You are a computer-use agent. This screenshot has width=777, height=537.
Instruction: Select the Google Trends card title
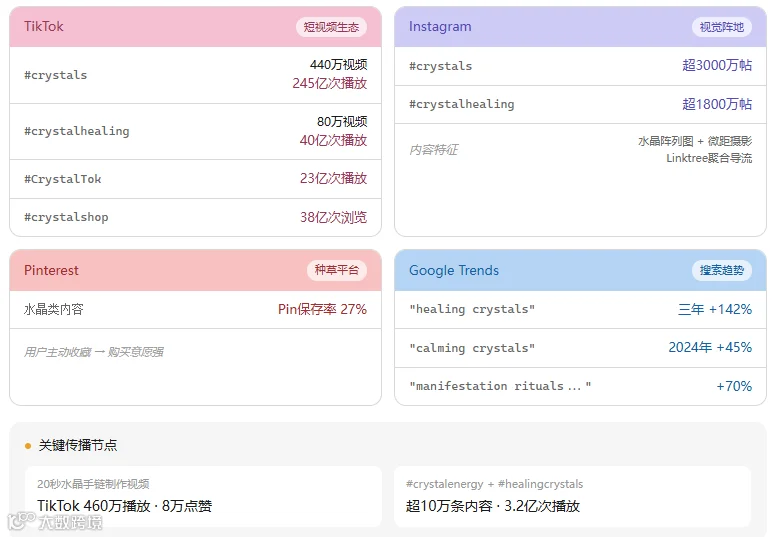[454, 270]
